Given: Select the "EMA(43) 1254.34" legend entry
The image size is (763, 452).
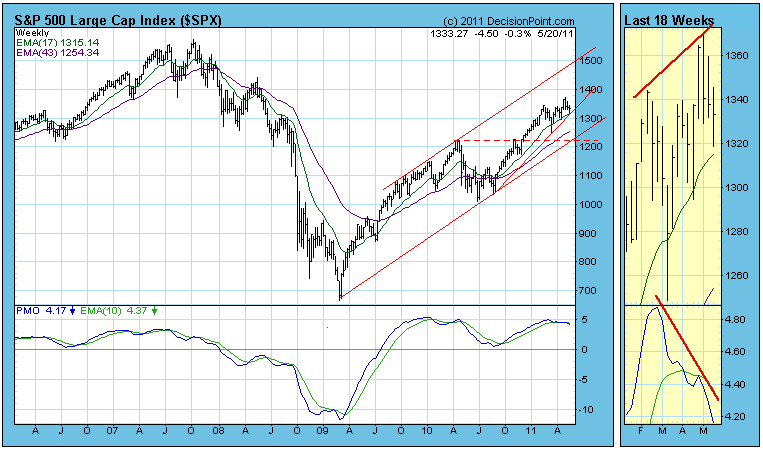Looking at the screenshot, I should (57, 52).
